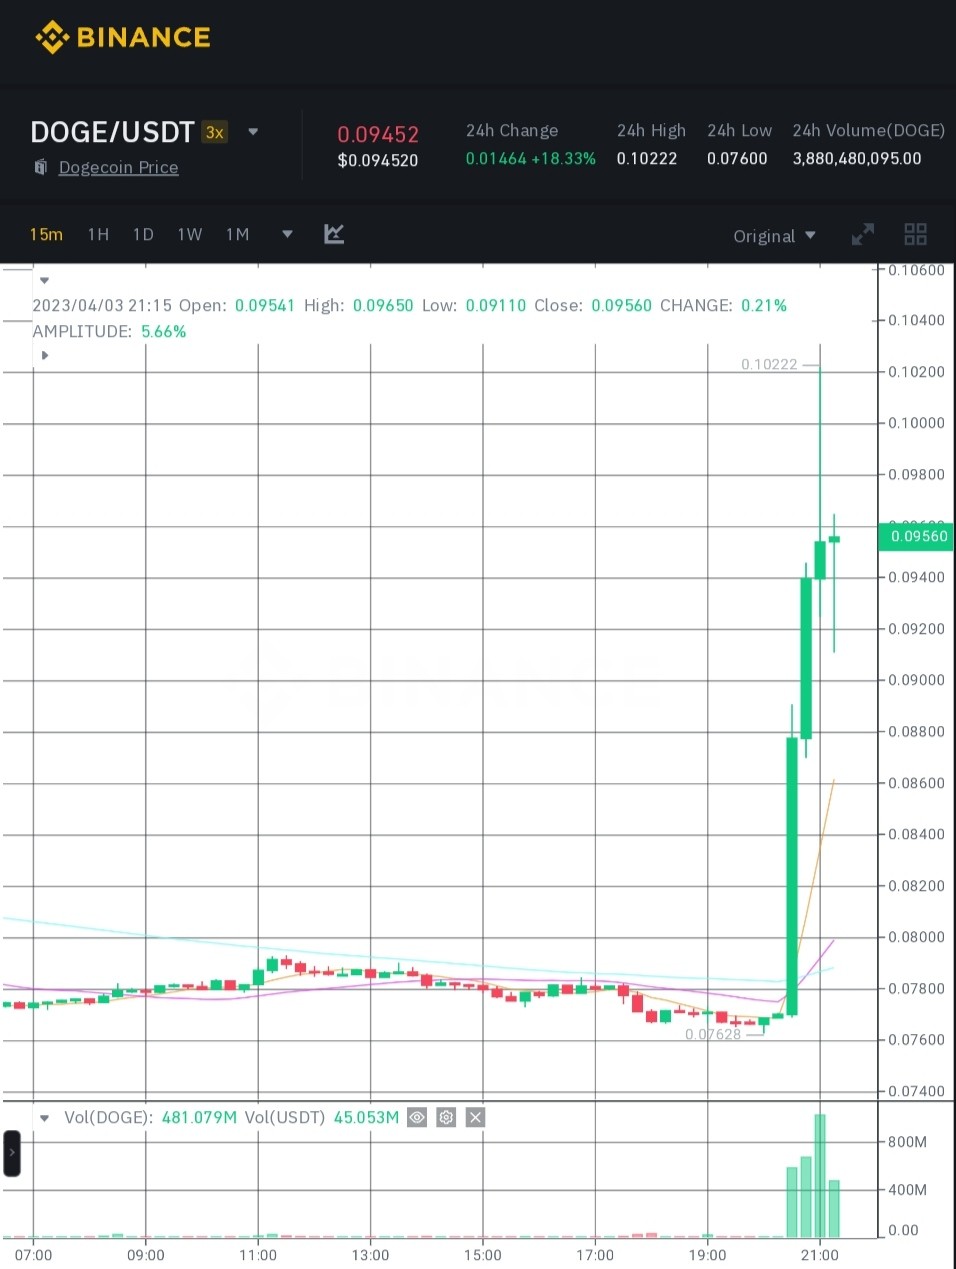Collapse the candle info legend arrow

(x=44, y=281)
